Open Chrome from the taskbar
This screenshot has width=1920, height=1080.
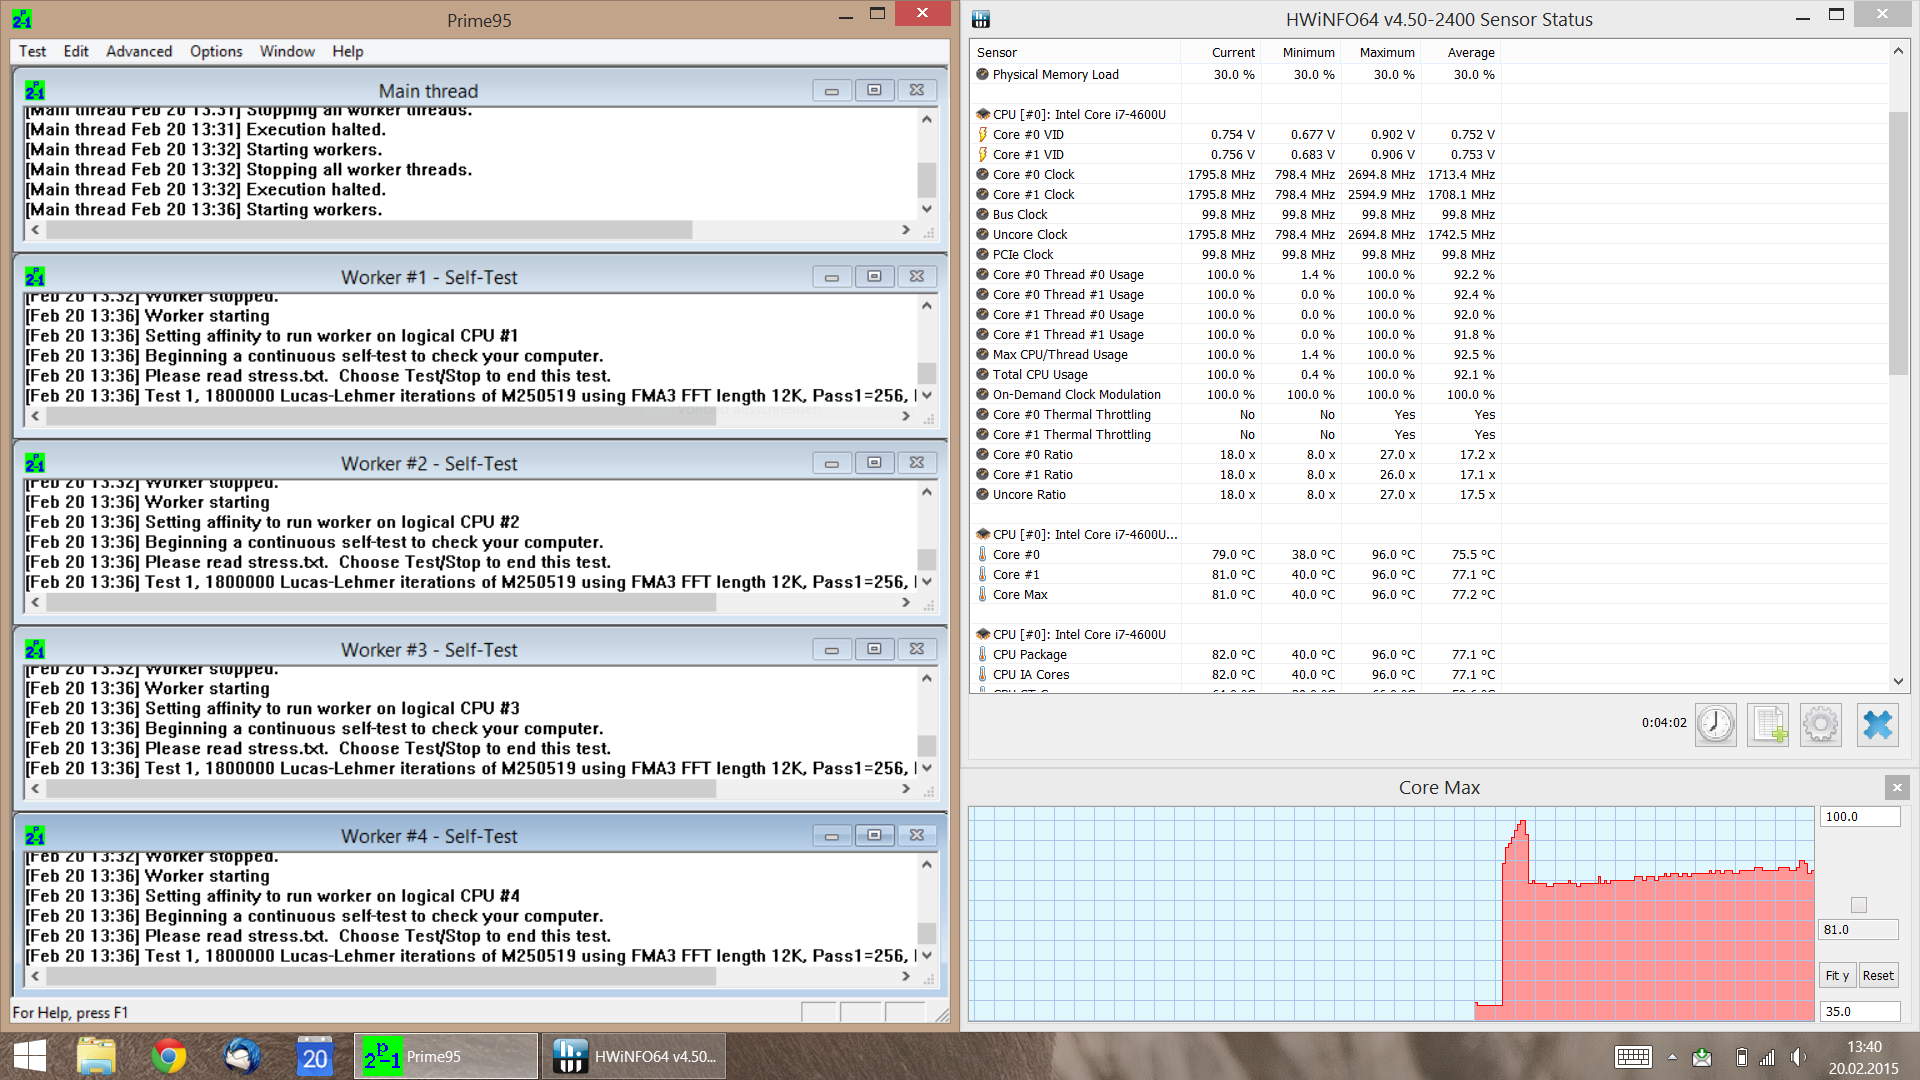[169, 1056]
